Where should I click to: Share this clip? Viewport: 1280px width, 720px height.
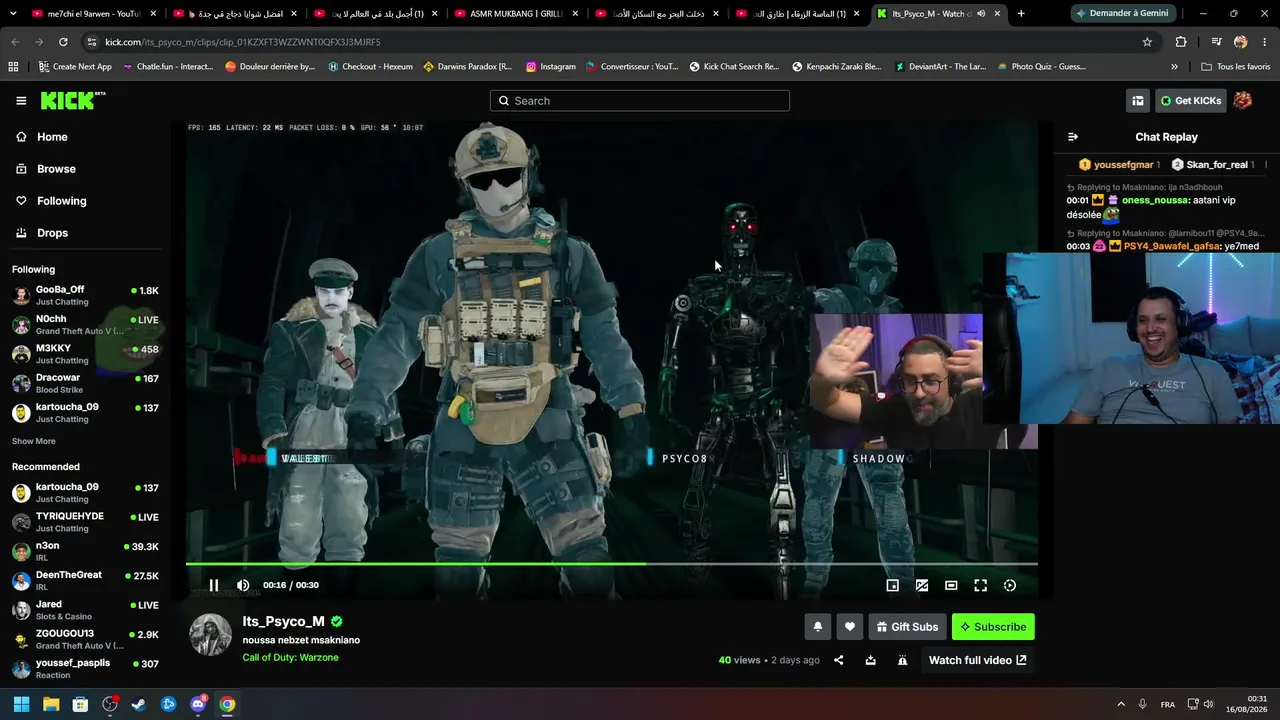pyautogui.click(x=839, y=660)
